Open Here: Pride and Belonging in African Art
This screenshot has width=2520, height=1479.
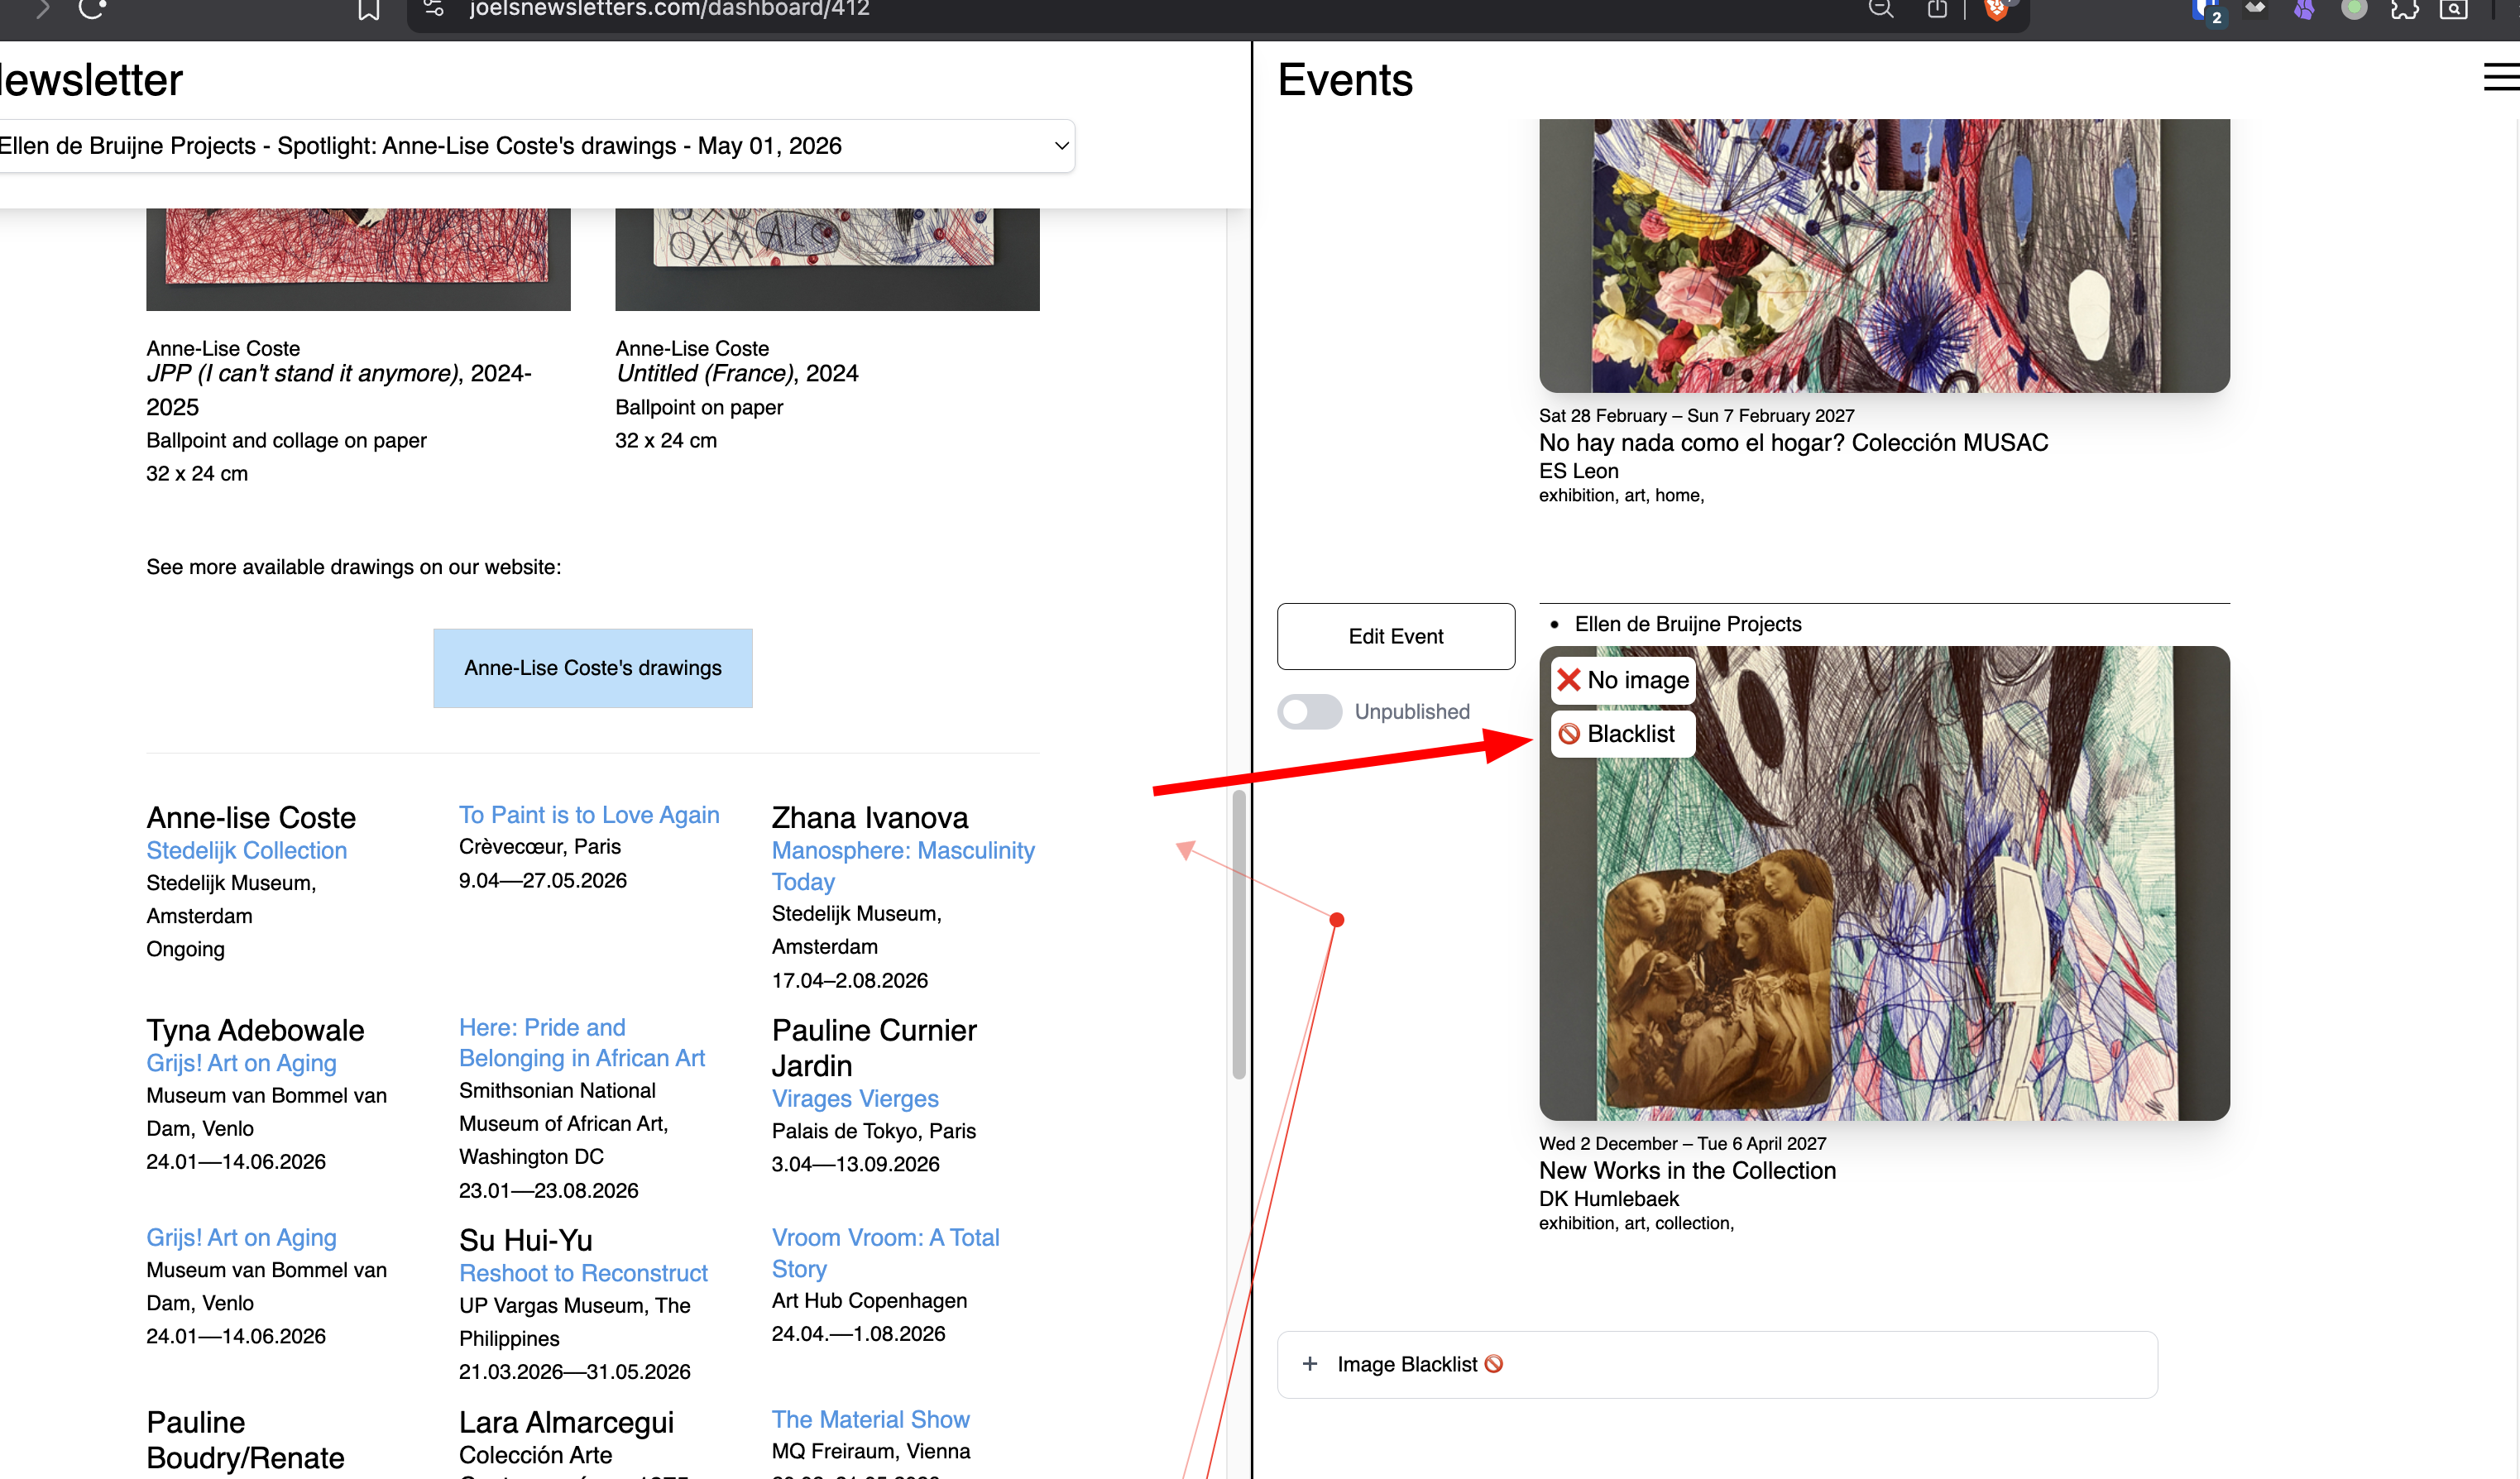[x=582, y=1042]
